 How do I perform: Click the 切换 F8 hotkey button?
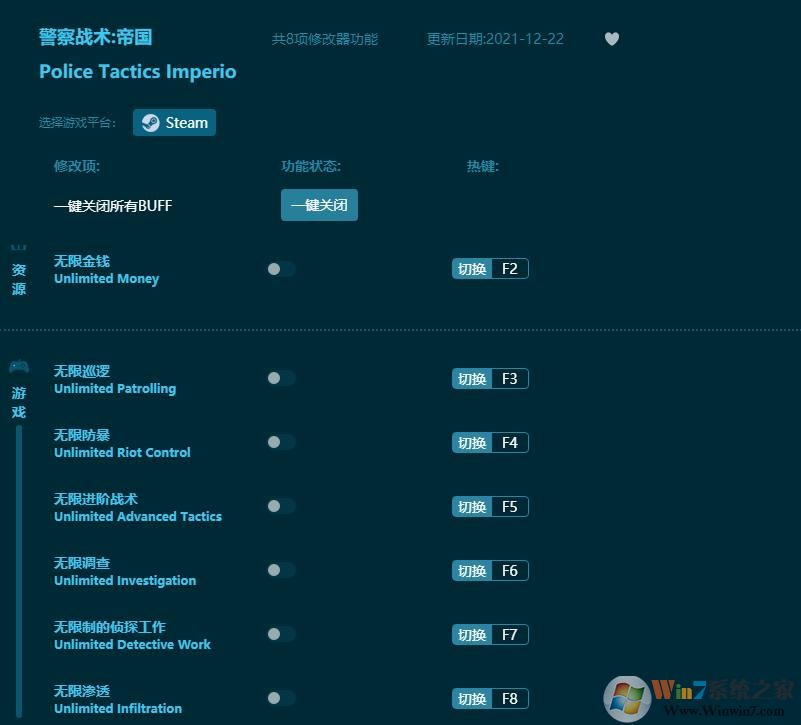[490, 698]
